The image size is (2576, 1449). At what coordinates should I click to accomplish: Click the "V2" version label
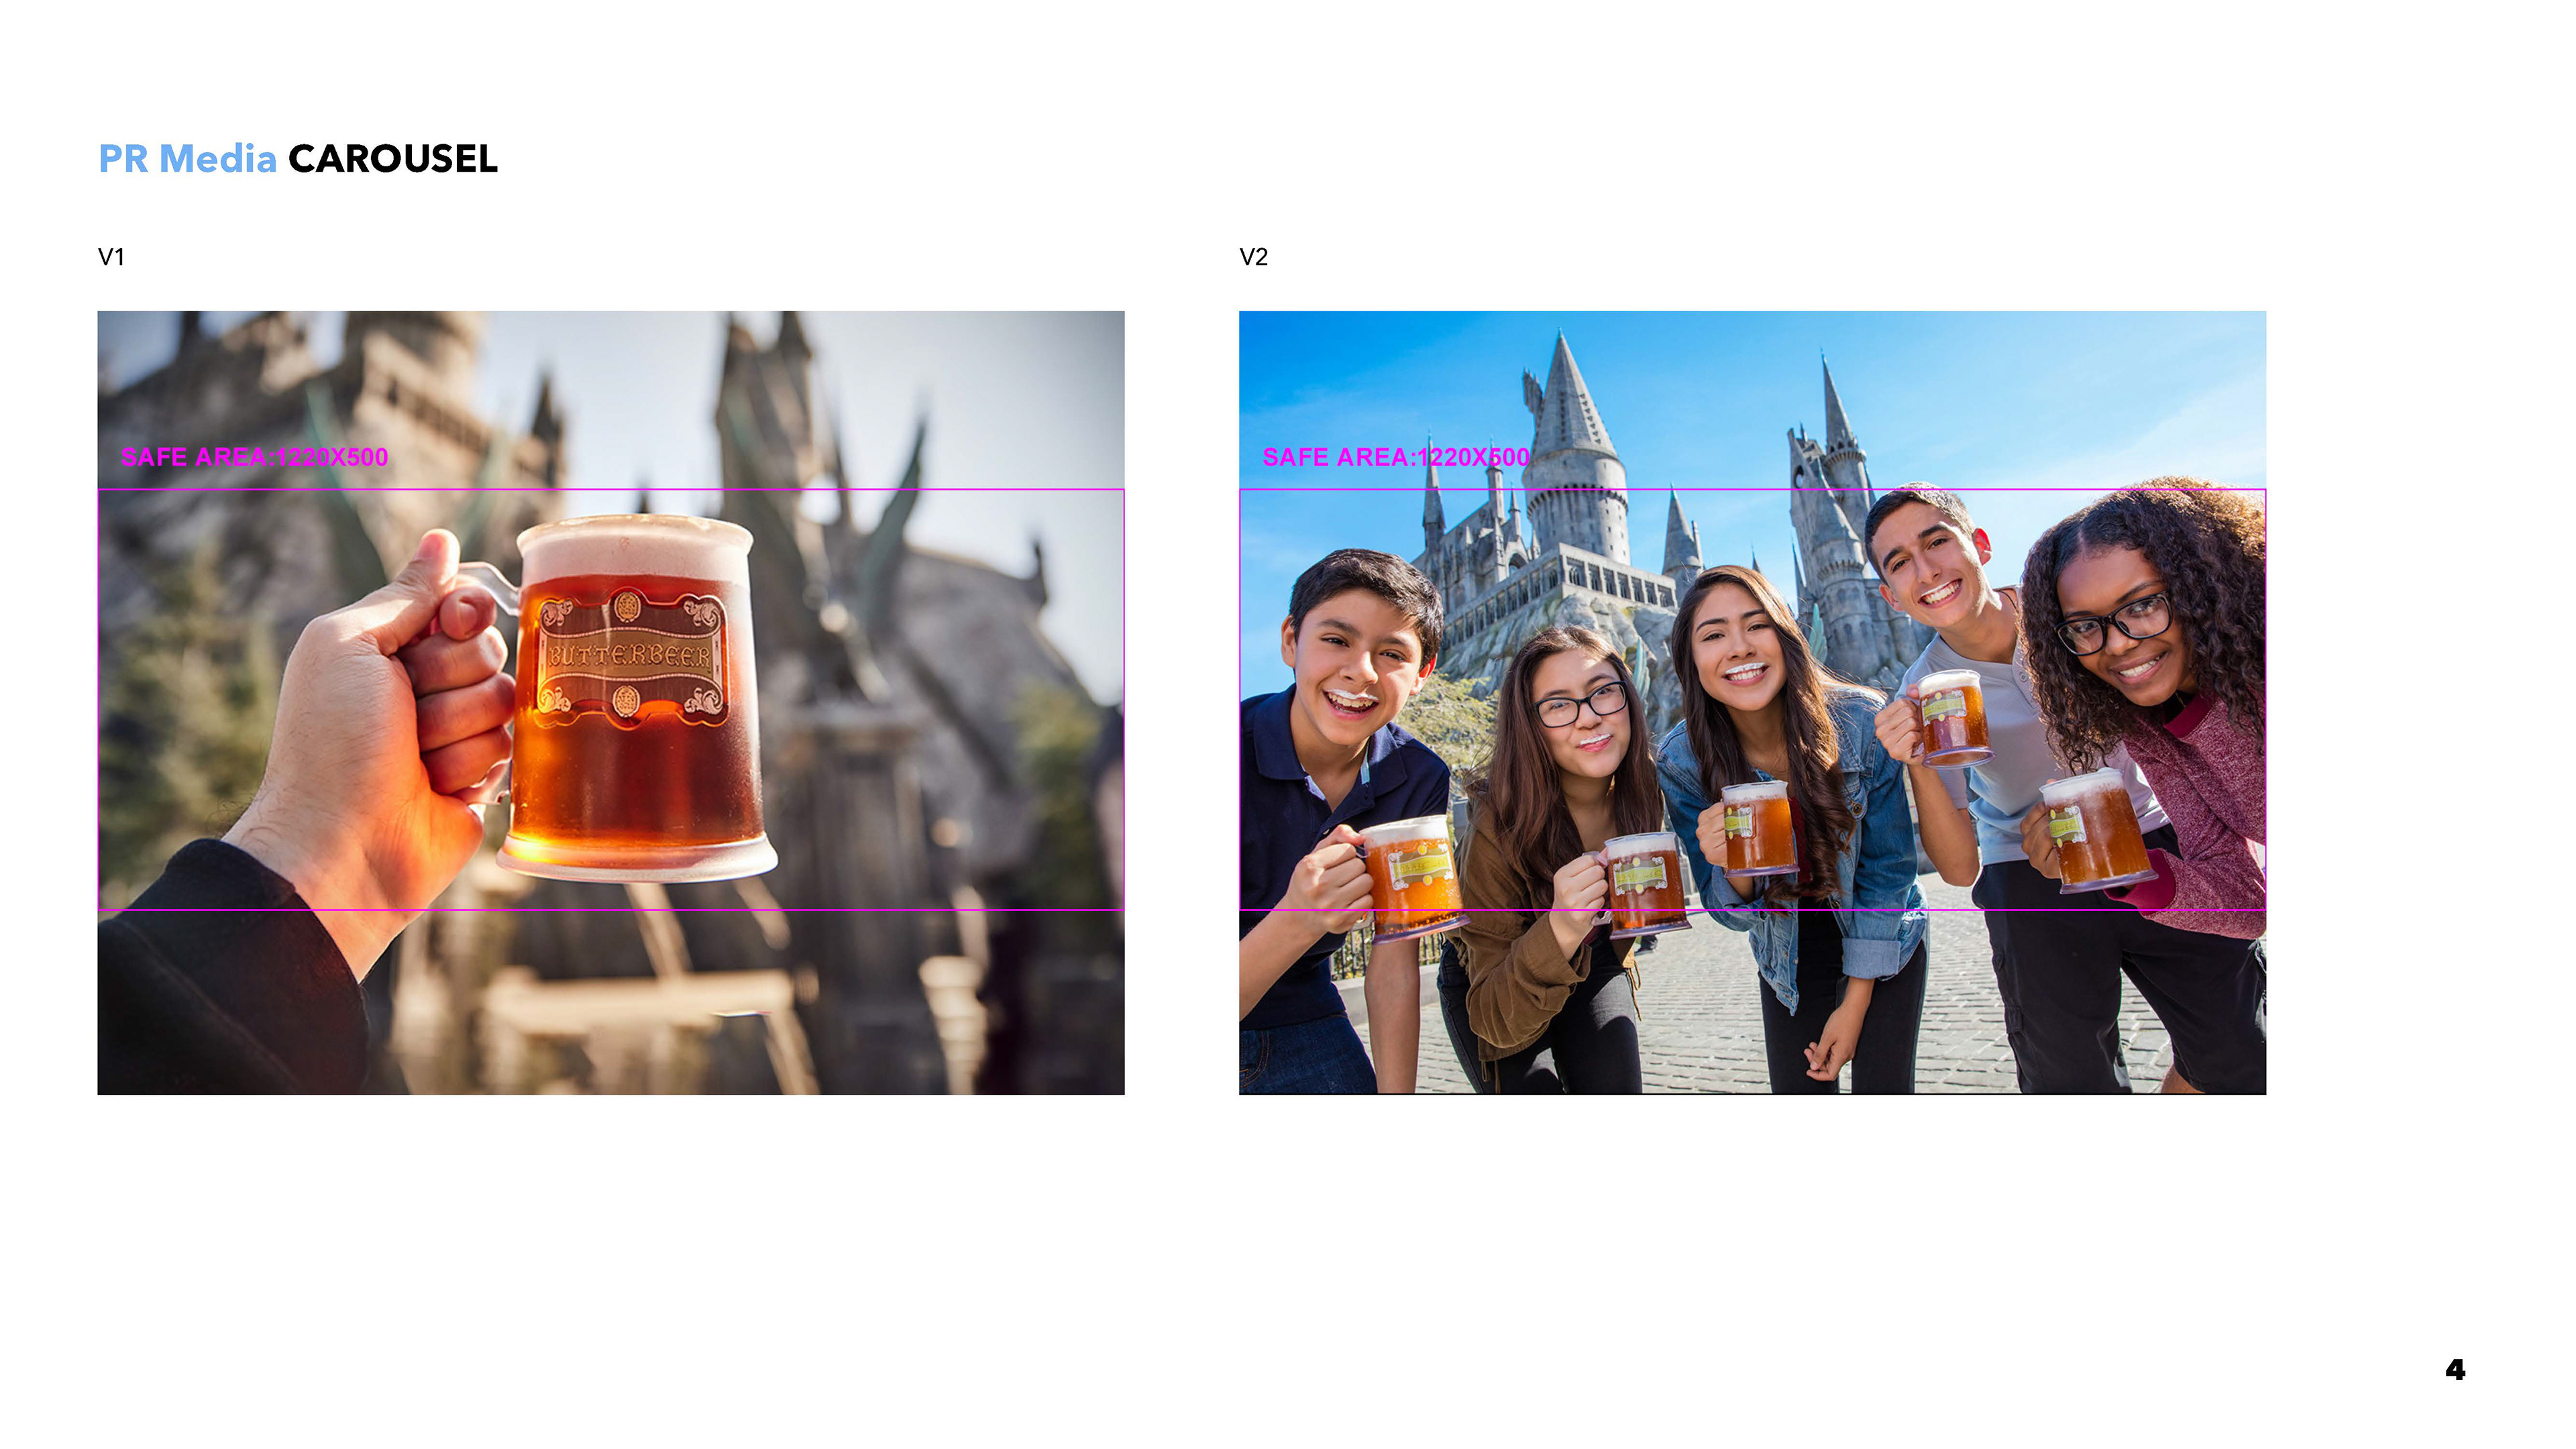coord(1253,257)
